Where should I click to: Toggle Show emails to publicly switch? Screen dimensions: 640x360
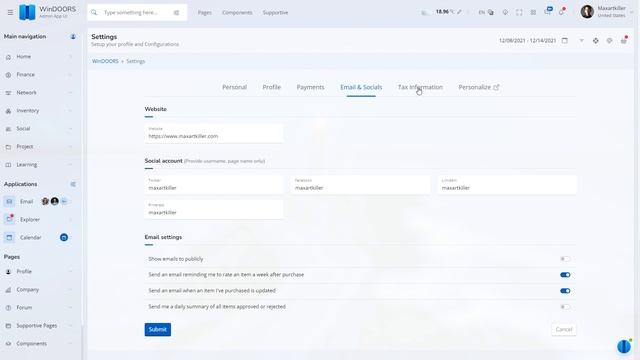point(565,259)
